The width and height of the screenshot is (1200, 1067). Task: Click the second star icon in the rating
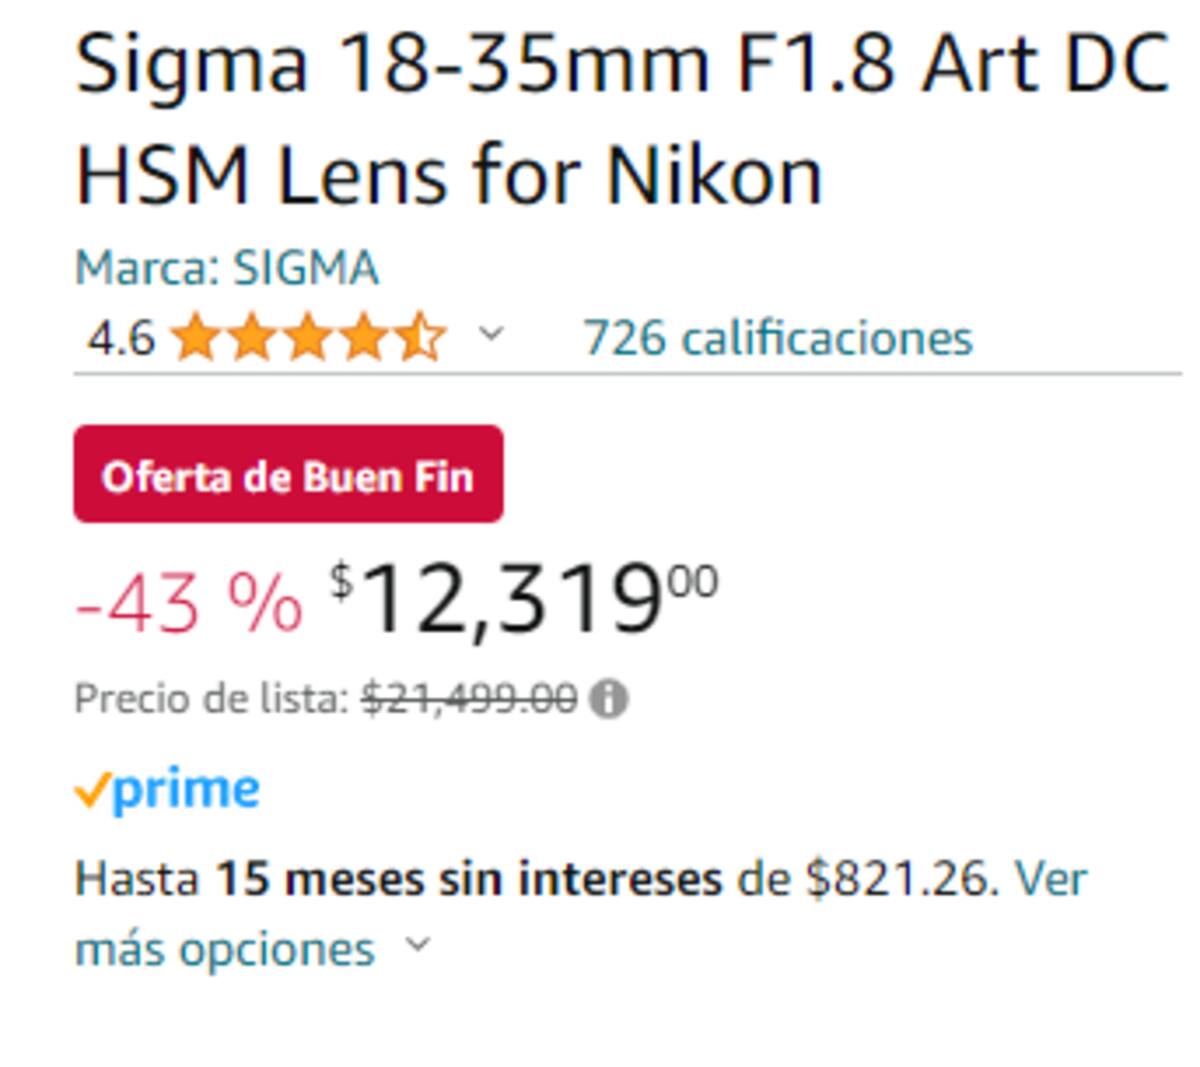pos(252,338)
